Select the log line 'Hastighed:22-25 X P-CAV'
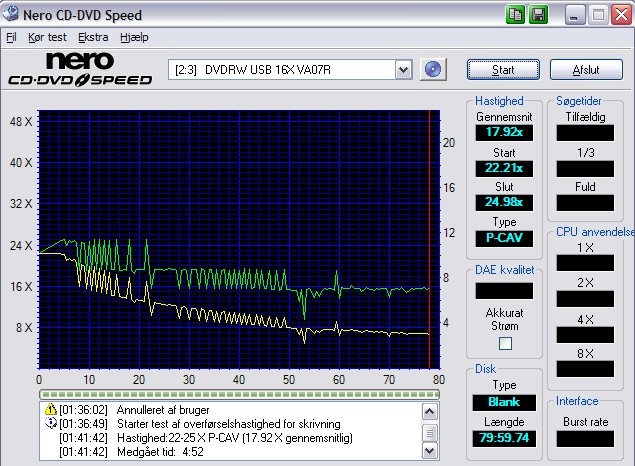 click(235, 438)
